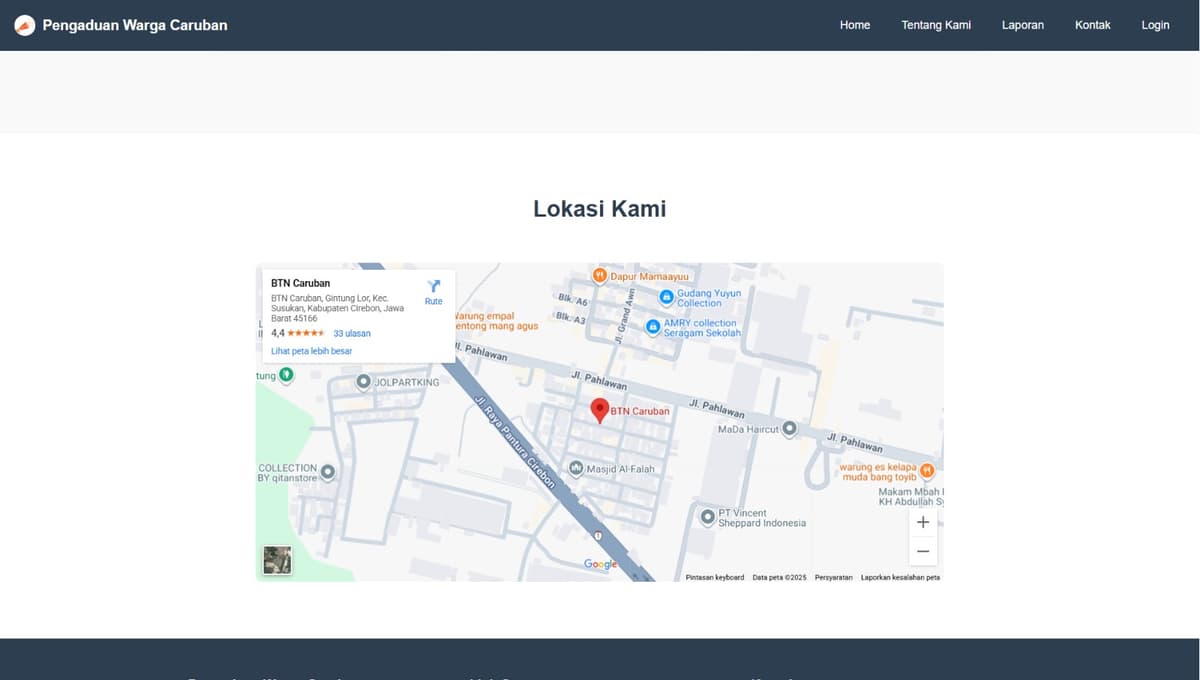Zoom in the map with plus button
The width and height of the screenshot is (1200, 680).
pyautogui.click(x=923, y=522)
